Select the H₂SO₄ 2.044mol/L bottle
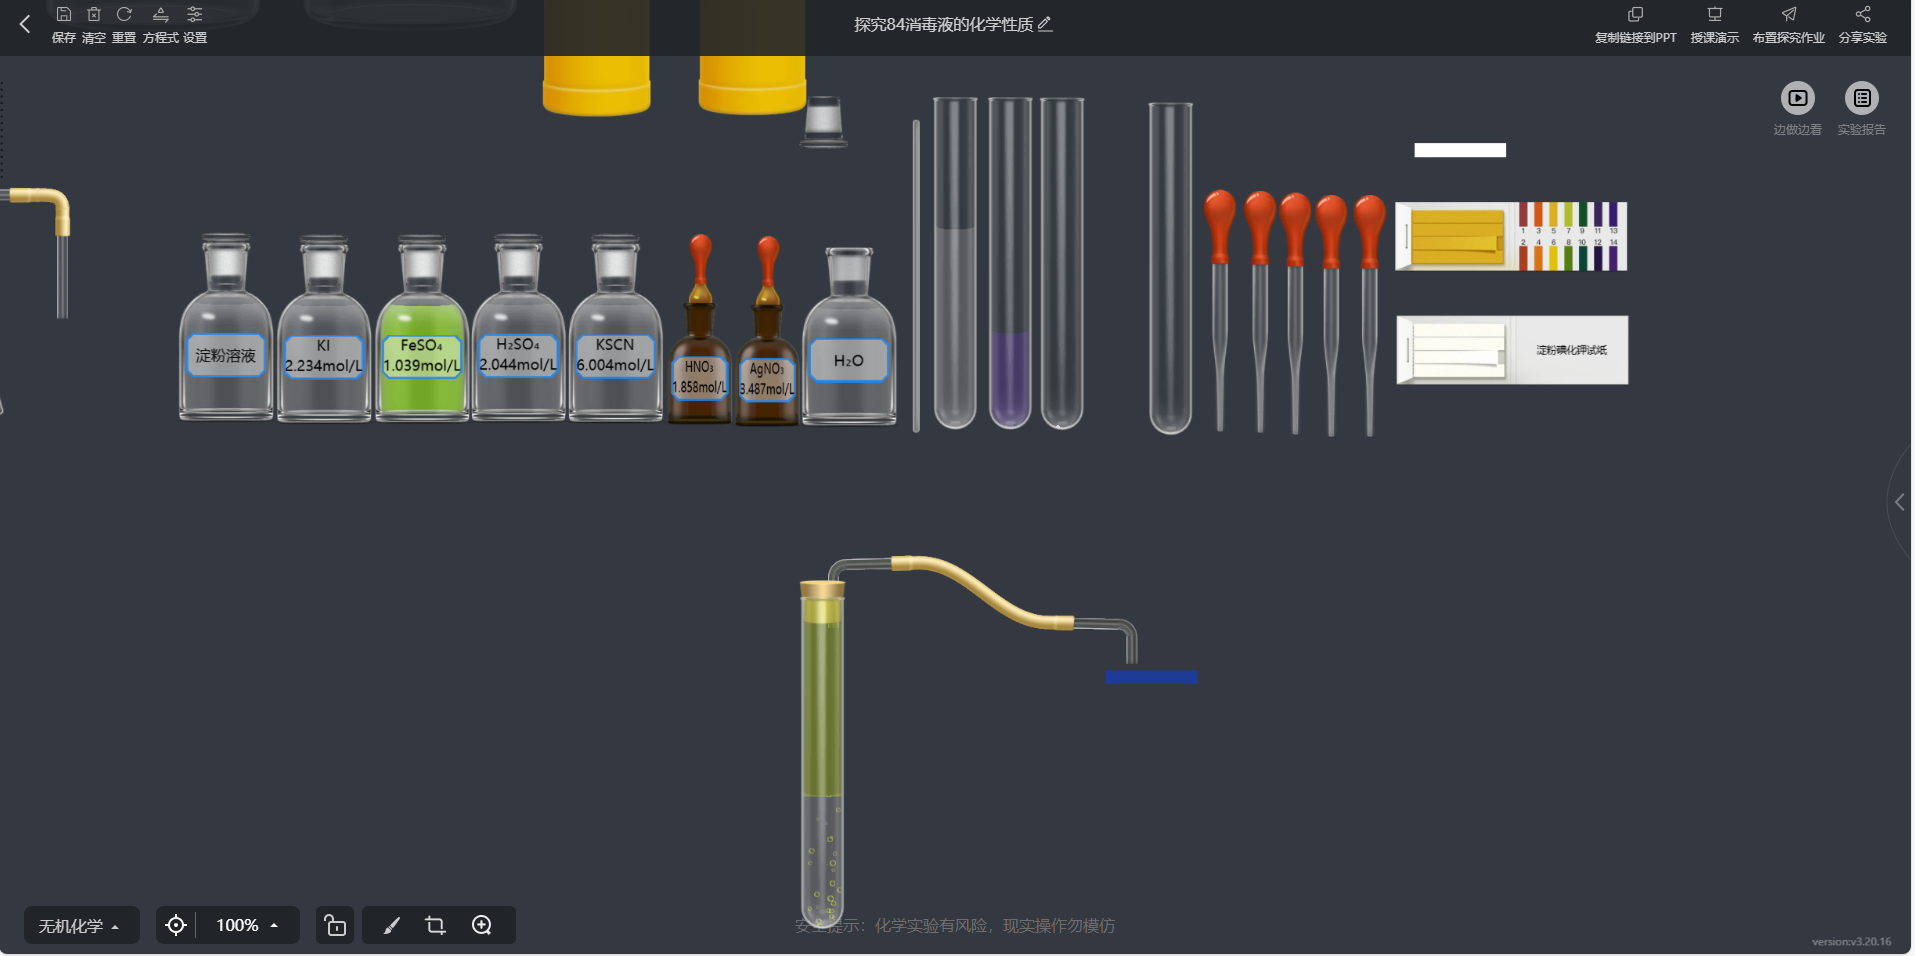 pyautogui.click(x=518, y=327)
